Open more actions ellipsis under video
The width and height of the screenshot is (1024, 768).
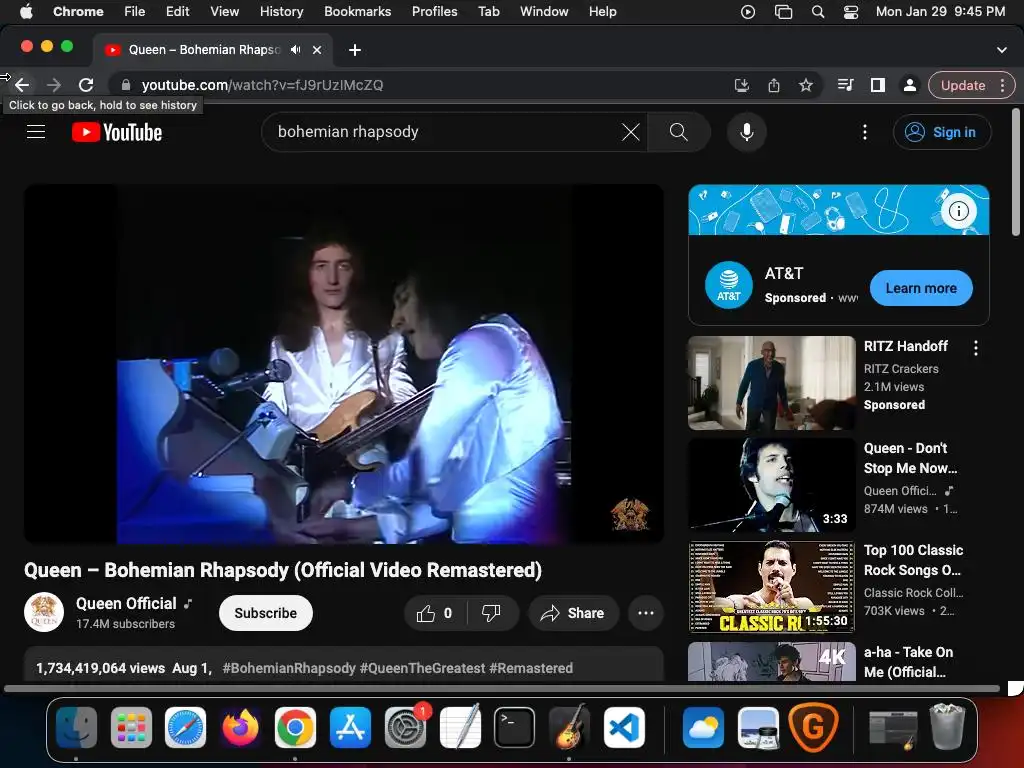pyautogui.click(x=645, y=613)
